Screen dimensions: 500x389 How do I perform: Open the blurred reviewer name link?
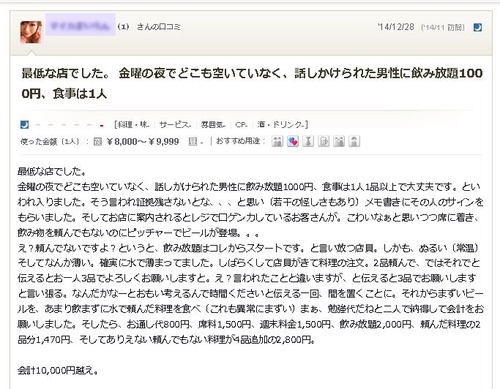80,25
